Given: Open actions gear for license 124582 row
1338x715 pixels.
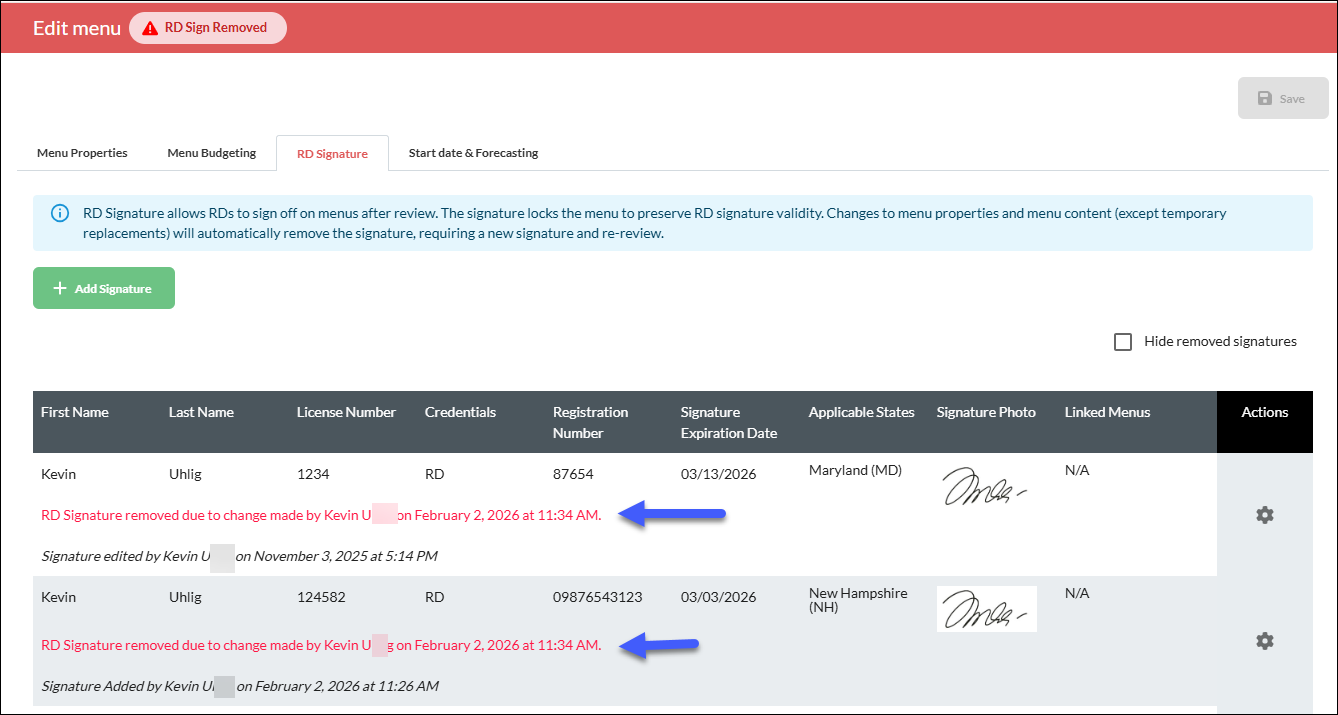Looking at the screenshot, I should [1264, 641].
